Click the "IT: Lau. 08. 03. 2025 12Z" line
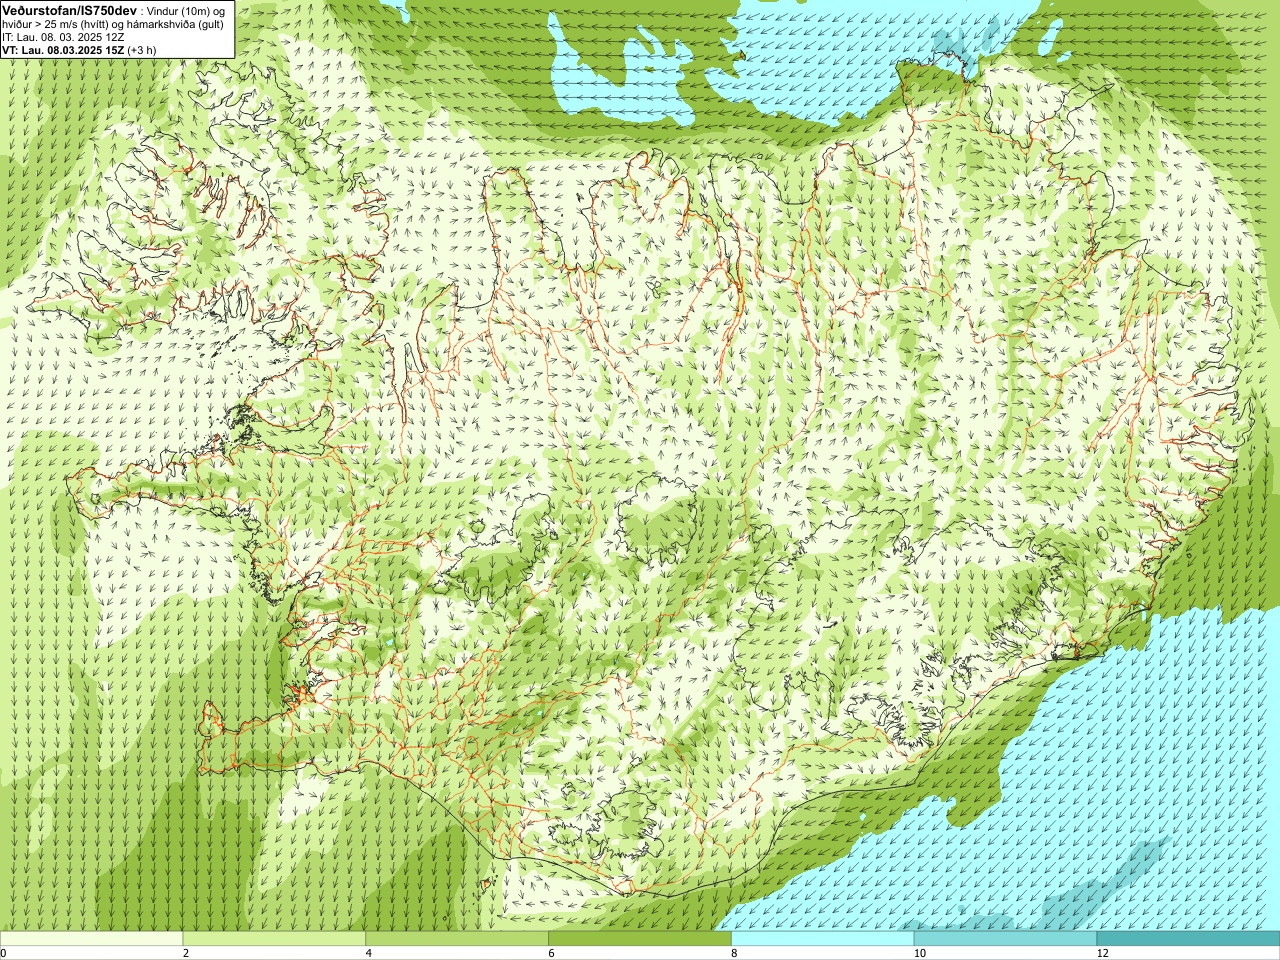The height and width of the screenshot is (960, 1280). [x=63, y=37]
